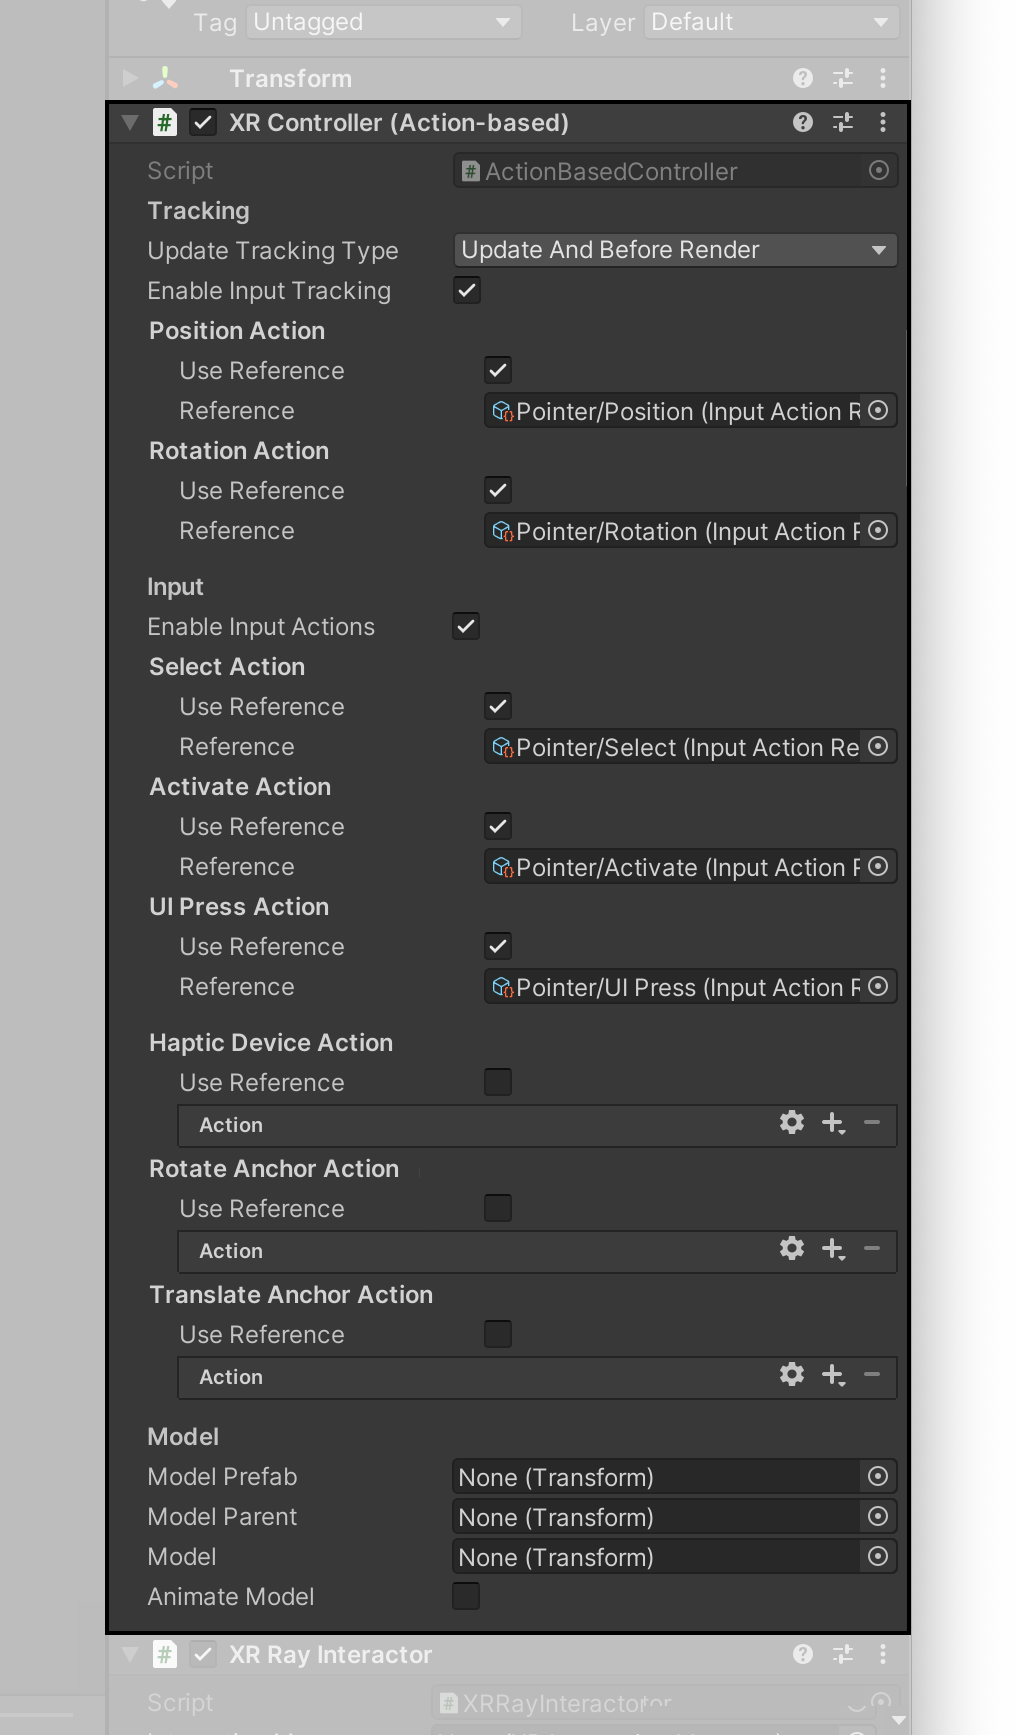Click gear icon in Haptic Device Action

coord(792,1123)
